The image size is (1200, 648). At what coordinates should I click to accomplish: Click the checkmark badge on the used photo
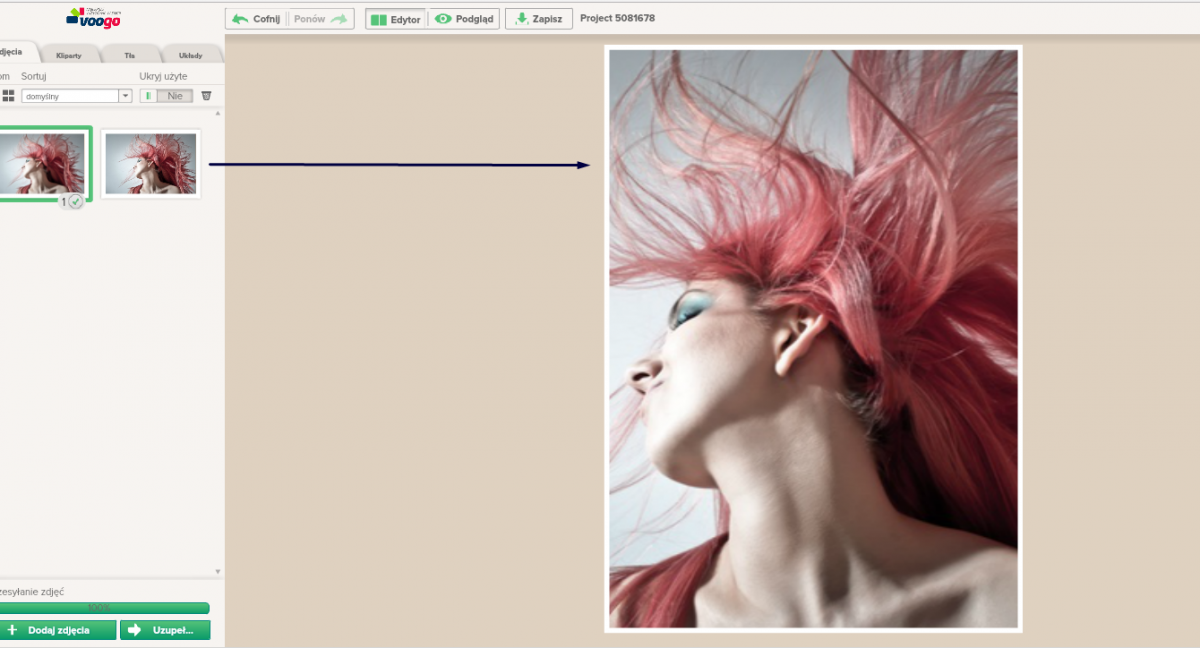[76, 201]
